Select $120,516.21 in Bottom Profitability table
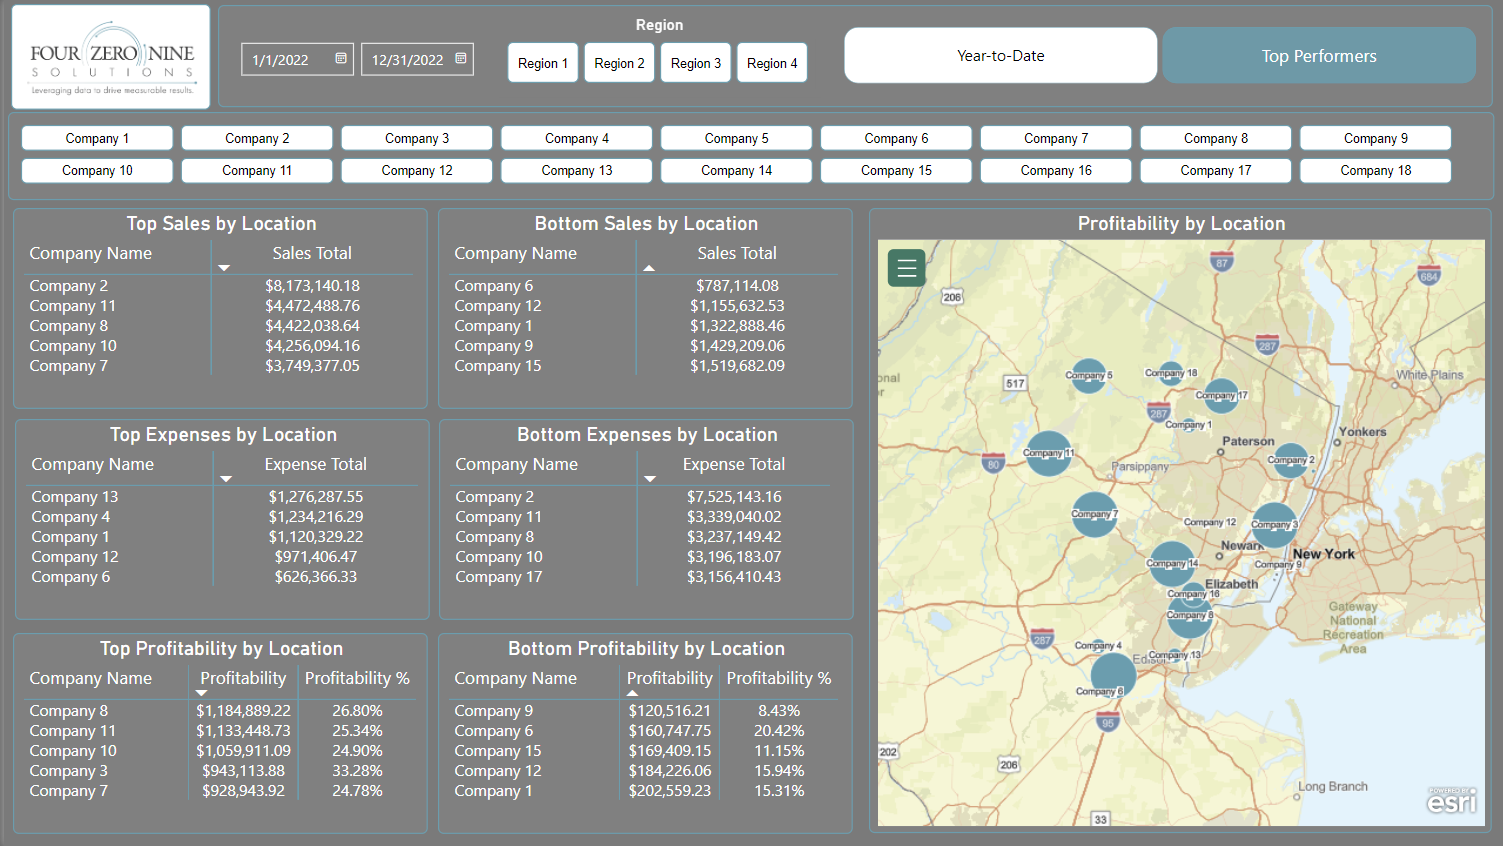 [x=670, y=711]
